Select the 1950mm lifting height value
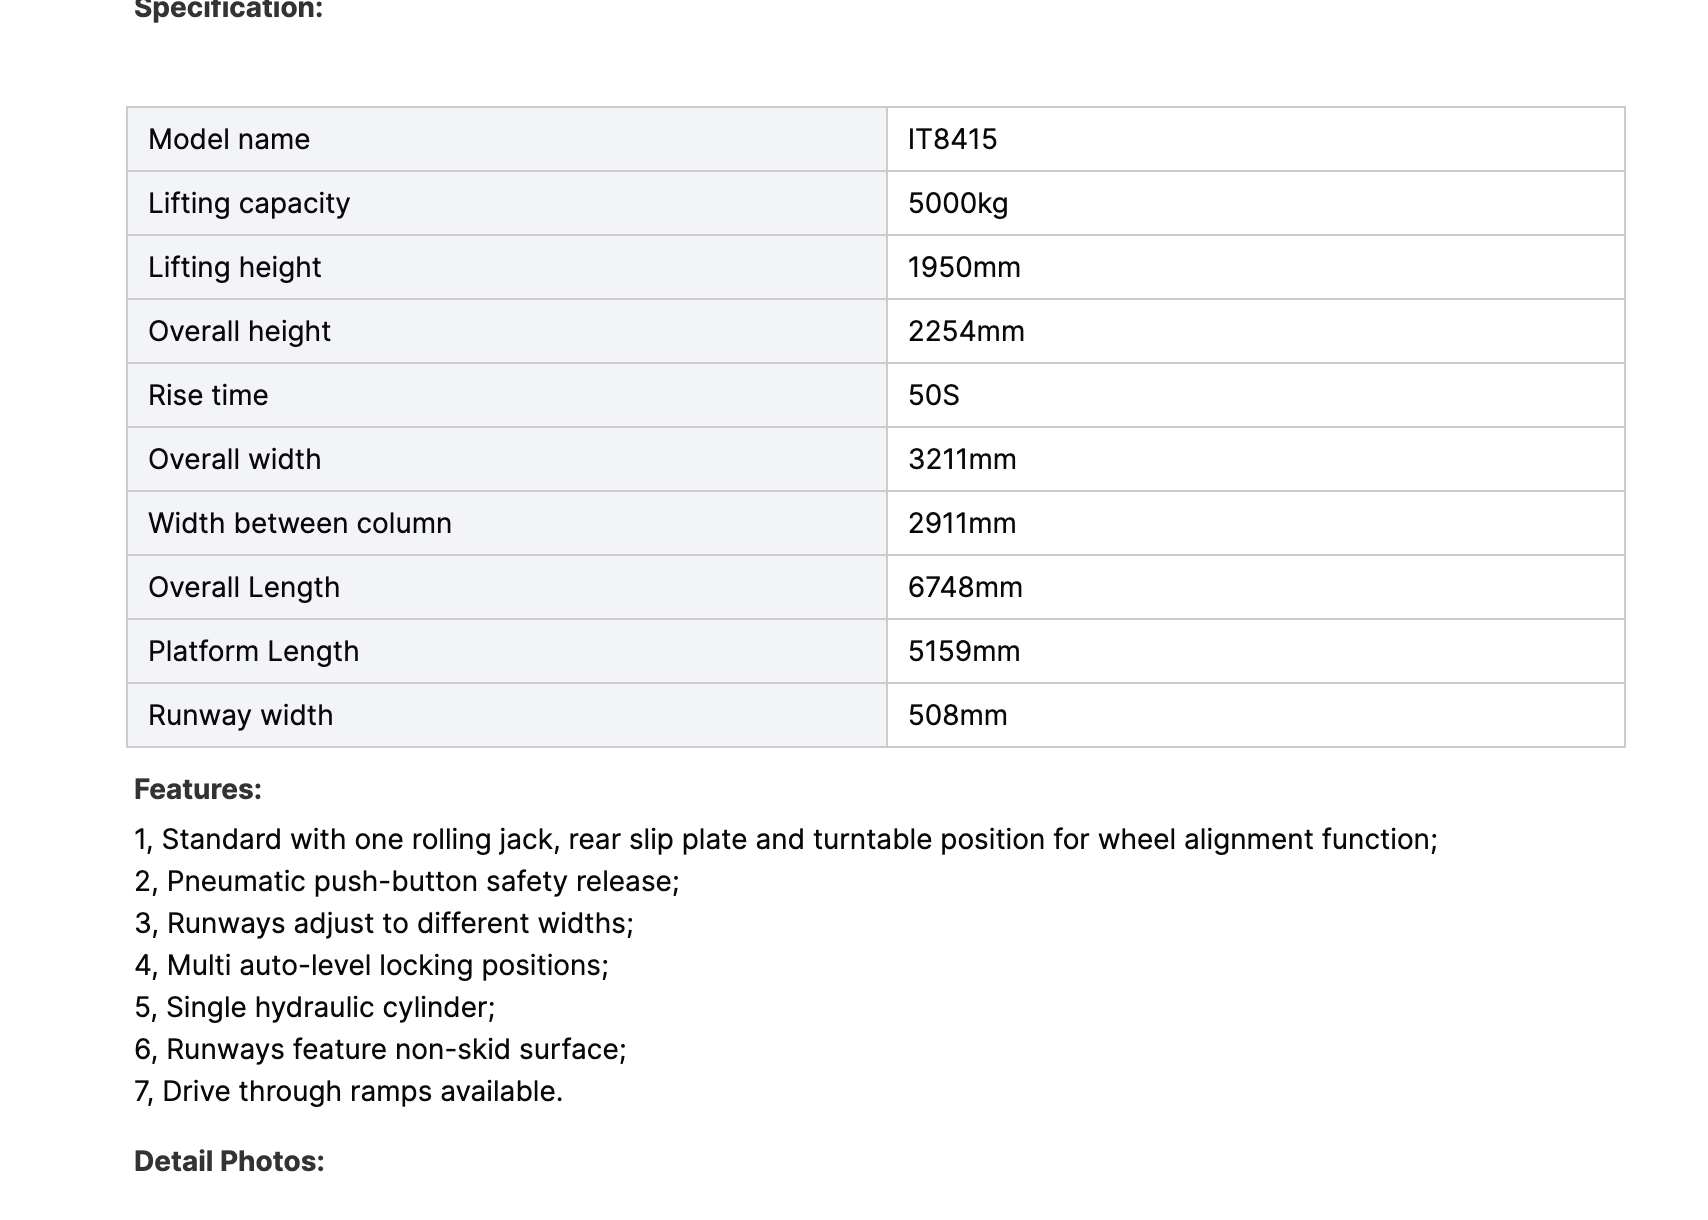 pos(964,267)
